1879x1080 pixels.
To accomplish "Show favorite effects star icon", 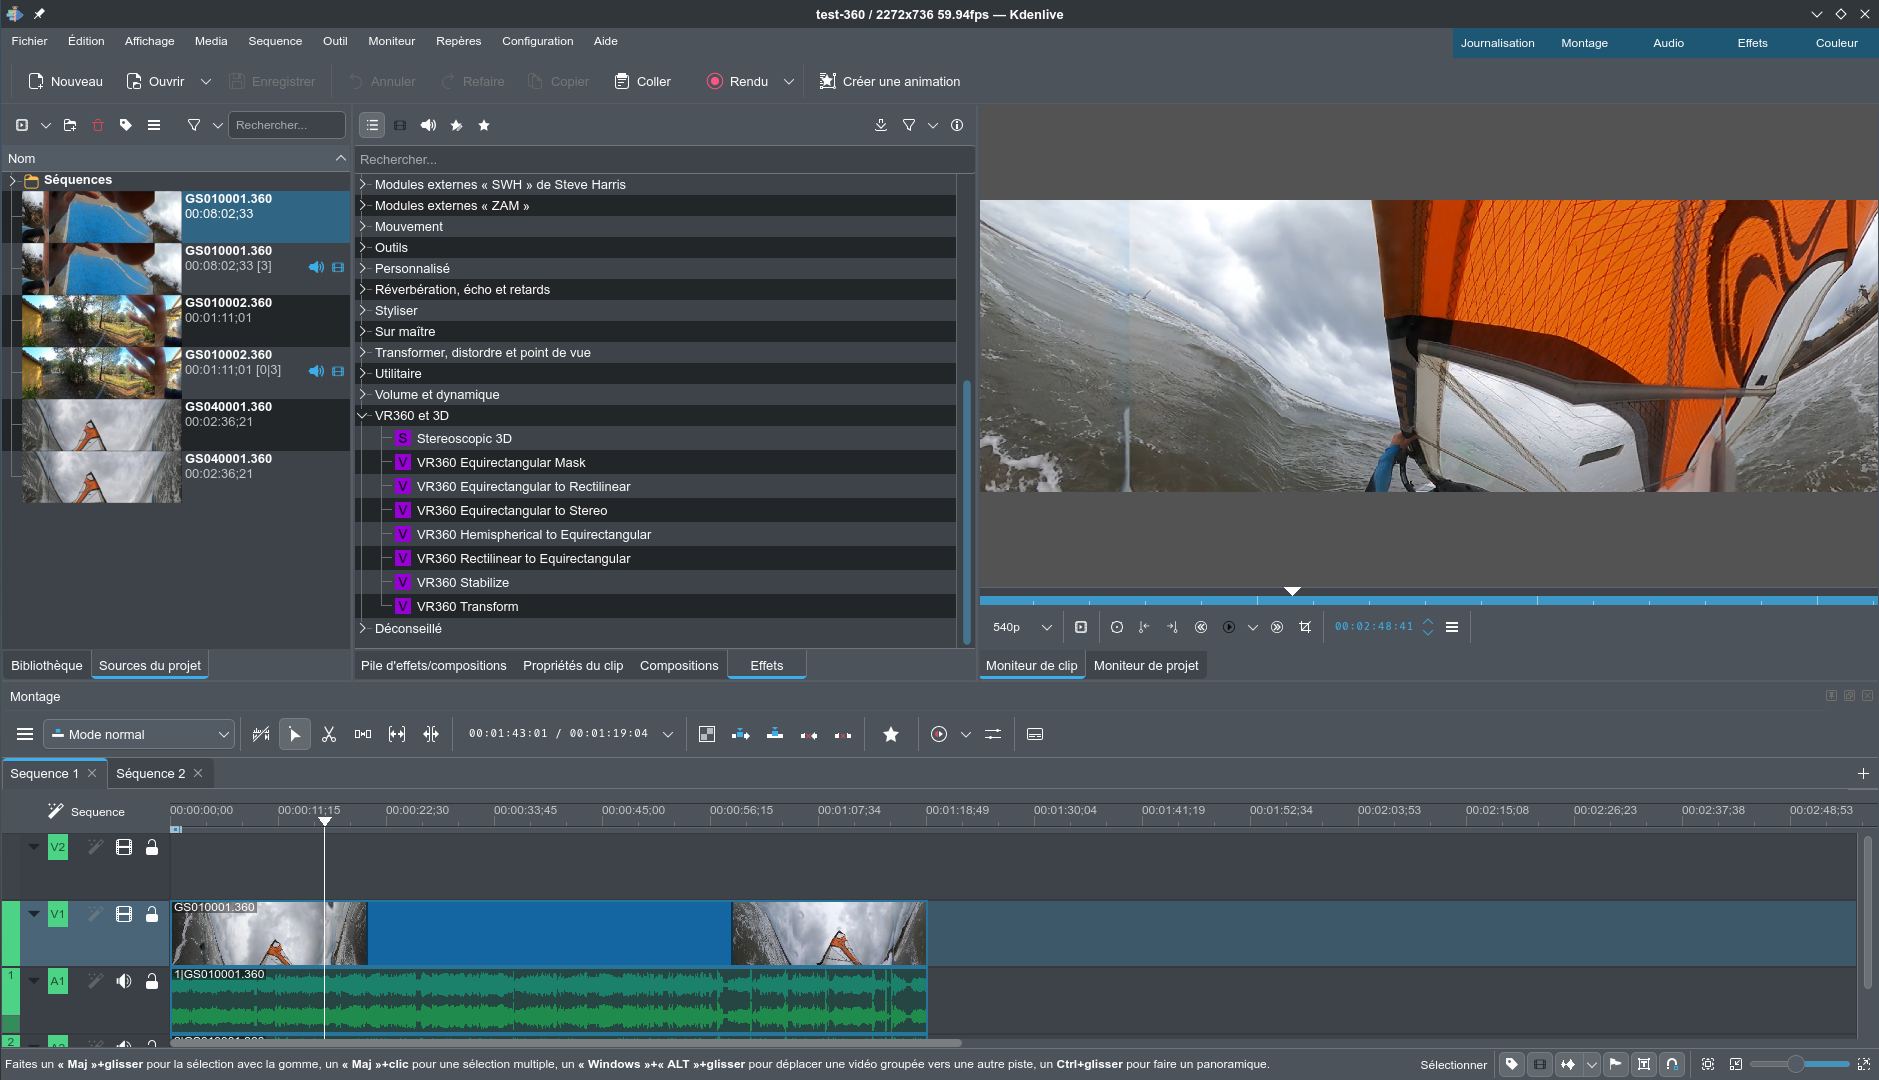I will tap(484, 125).
